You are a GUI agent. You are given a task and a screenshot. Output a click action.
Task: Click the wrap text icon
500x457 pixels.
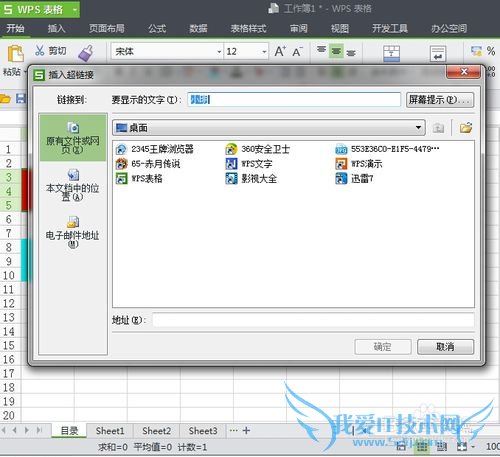[x=438, y=53]
